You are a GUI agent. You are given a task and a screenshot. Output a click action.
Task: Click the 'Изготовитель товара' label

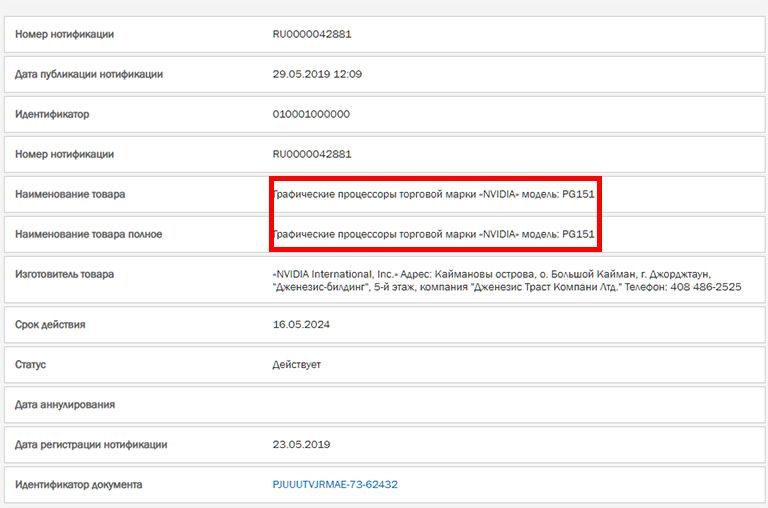64,274
